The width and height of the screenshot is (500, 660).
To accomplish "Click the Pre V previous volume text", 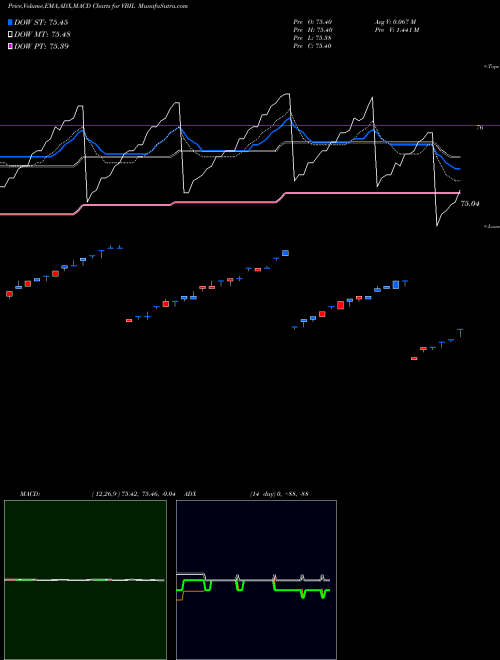I will 396,30.
